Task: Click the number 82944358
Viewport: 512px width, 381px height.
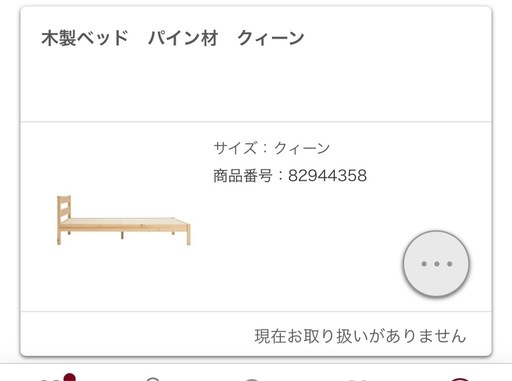Action: click(327, 176)
